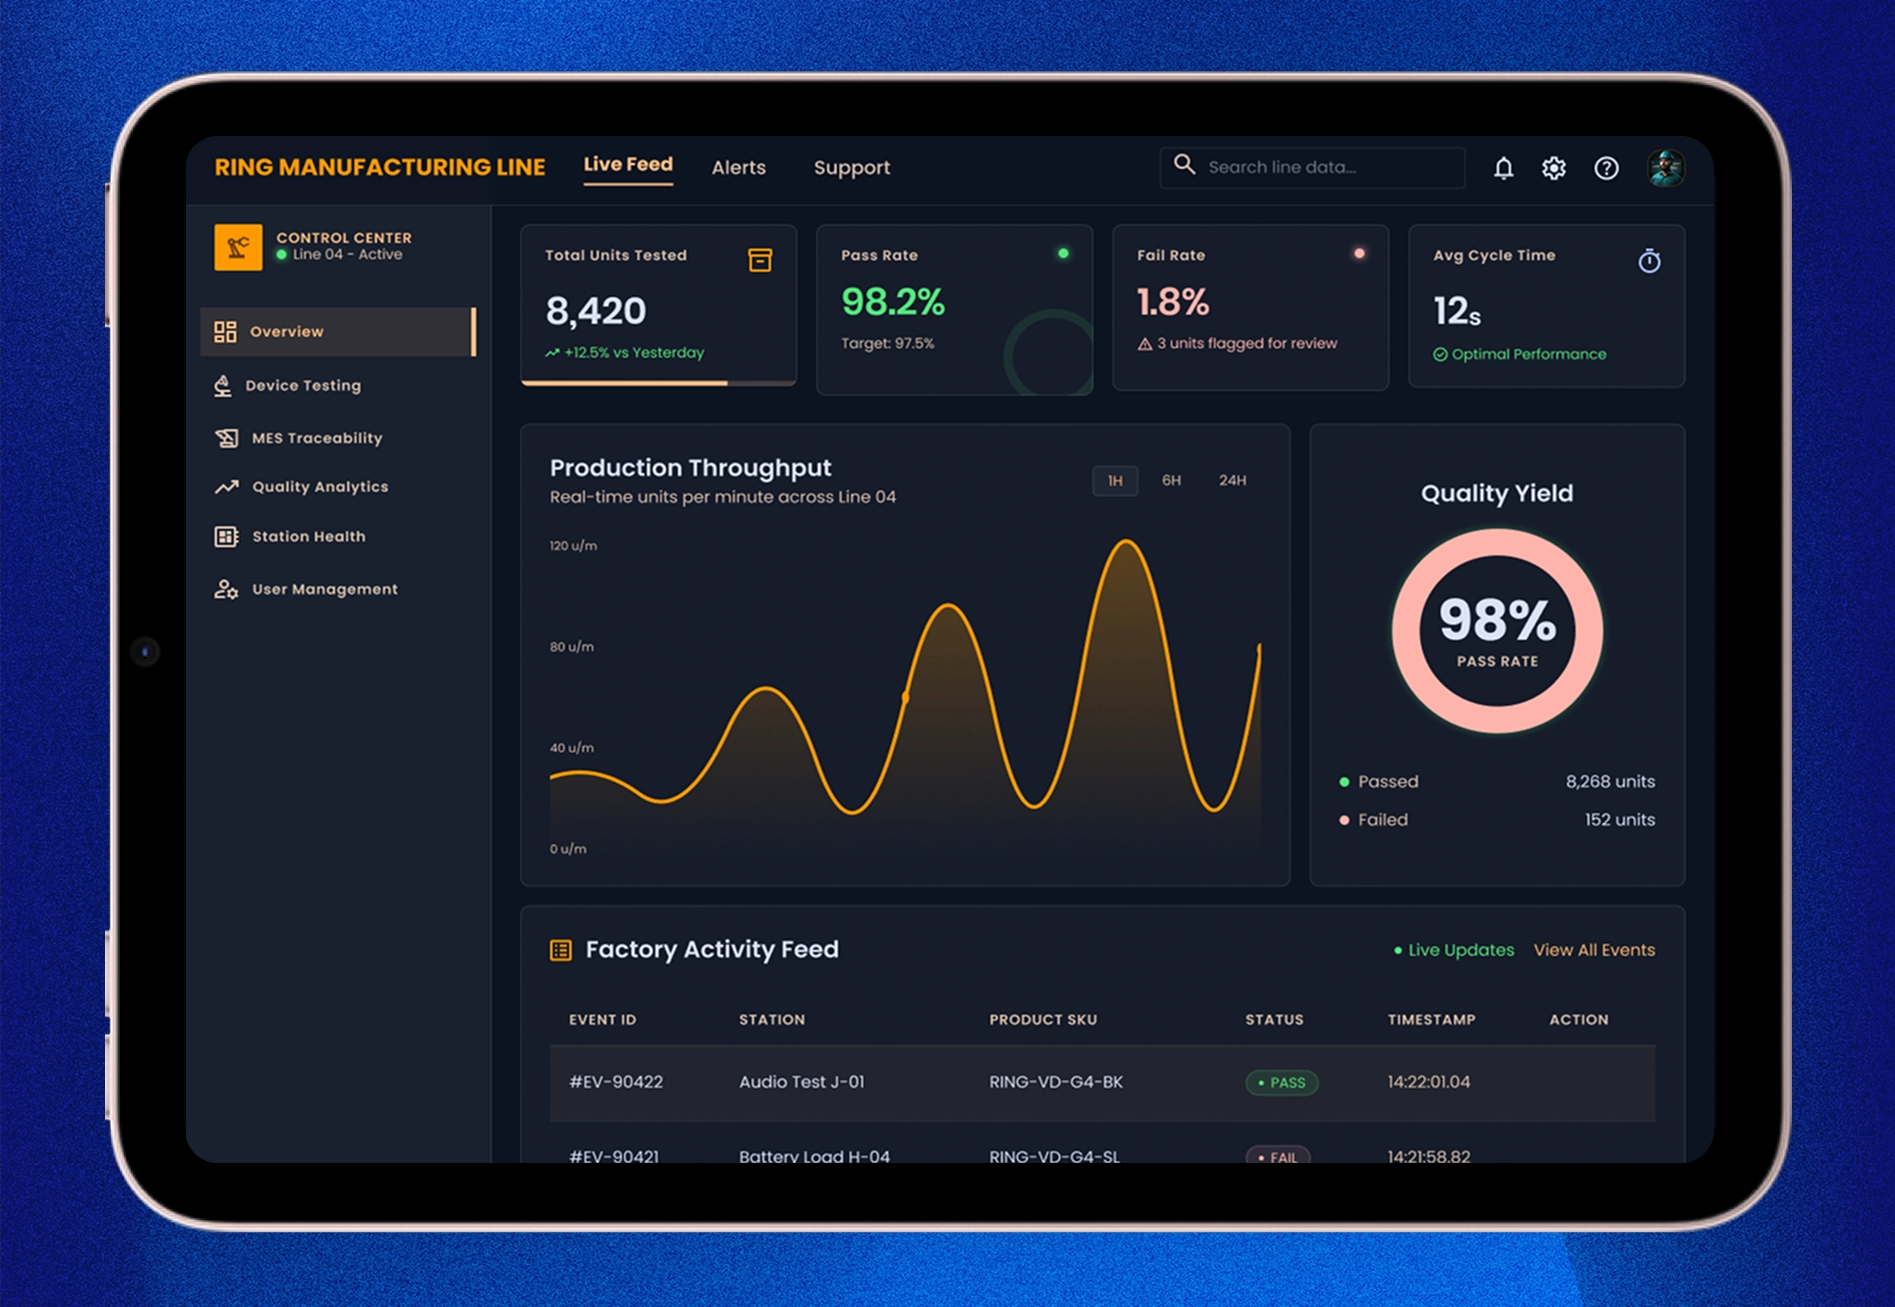Click the 8,420 total units value
Viewport: 1895px width, 1307px height.
click(x=596, y=311)
